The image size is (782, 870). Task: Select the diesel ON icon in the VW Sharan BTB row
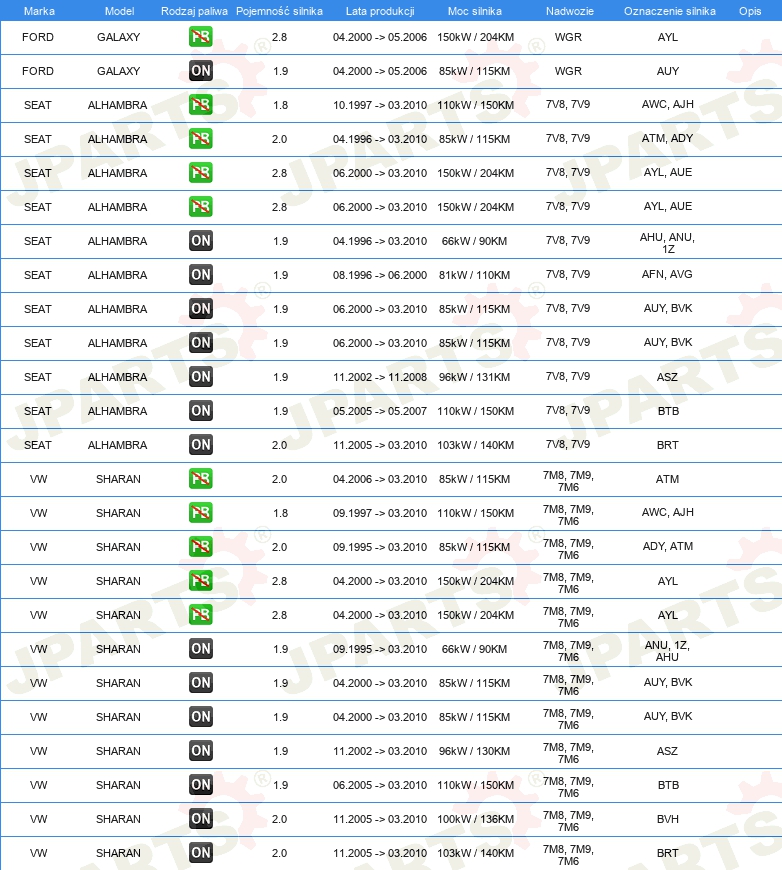200,785
